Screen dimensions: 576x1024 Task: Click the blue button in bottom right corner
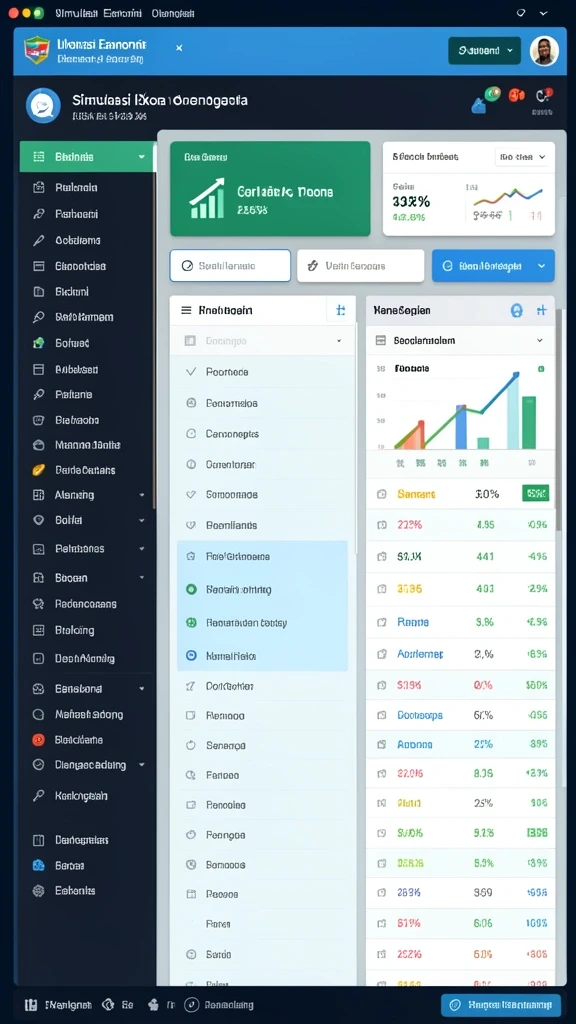tap(501, 1004)
